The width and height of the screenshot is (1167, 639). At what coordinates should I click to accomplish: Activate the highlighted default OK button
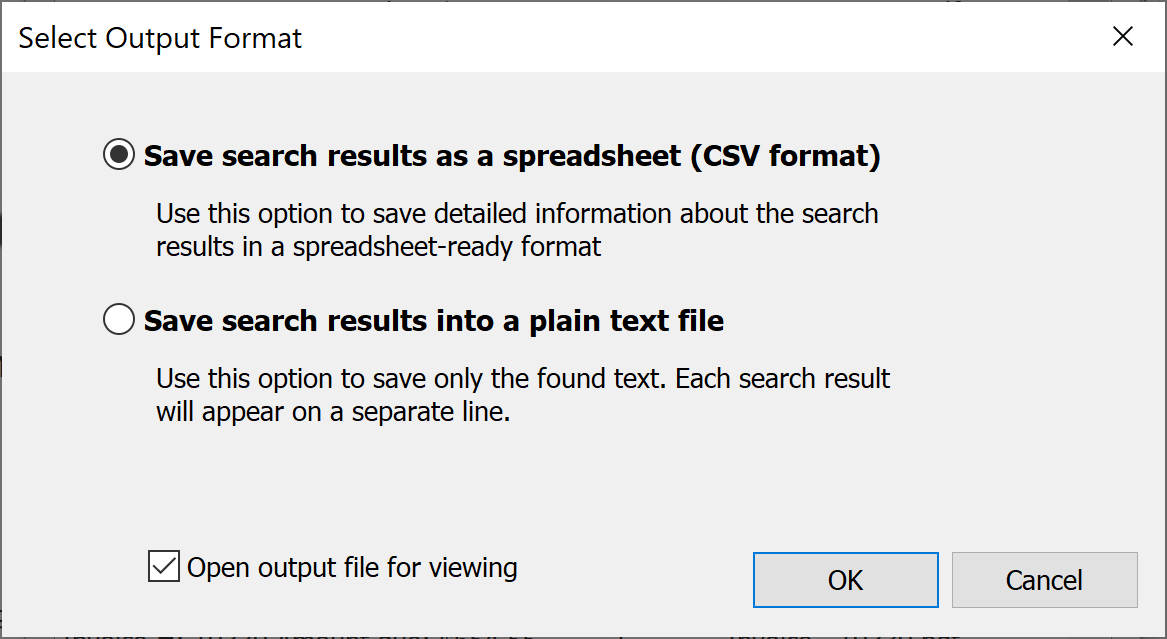845,580
